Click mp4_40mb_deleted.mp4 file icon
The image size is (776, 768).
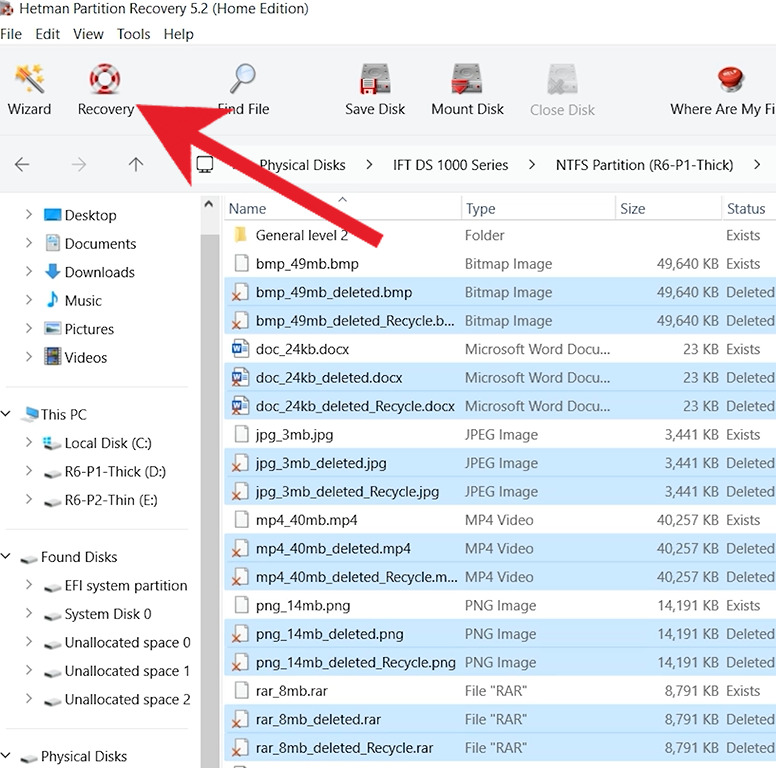tap(241, 548)
